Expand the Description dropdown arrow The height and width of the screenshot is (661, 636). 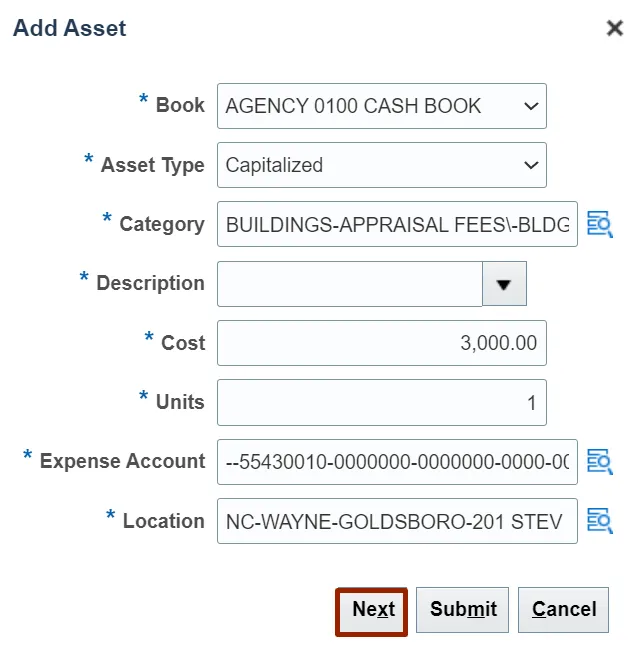(504, 284)
